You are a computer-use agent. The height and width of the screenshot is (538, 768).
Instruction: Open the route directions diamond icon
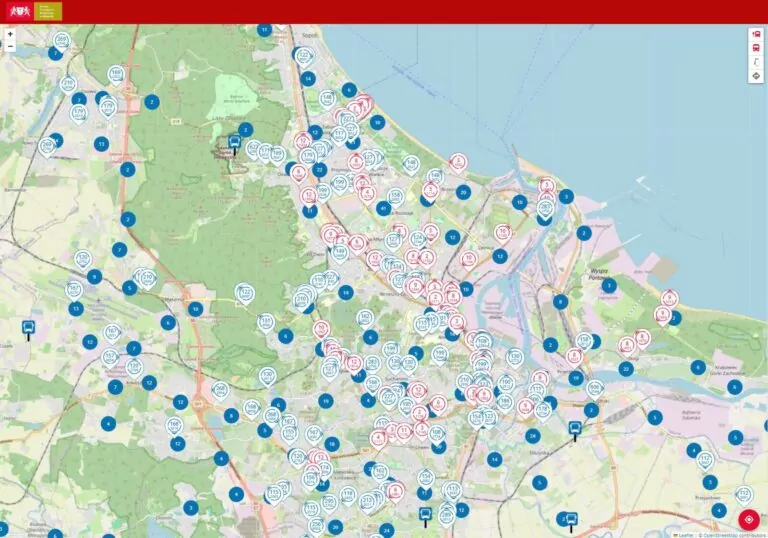755,76
